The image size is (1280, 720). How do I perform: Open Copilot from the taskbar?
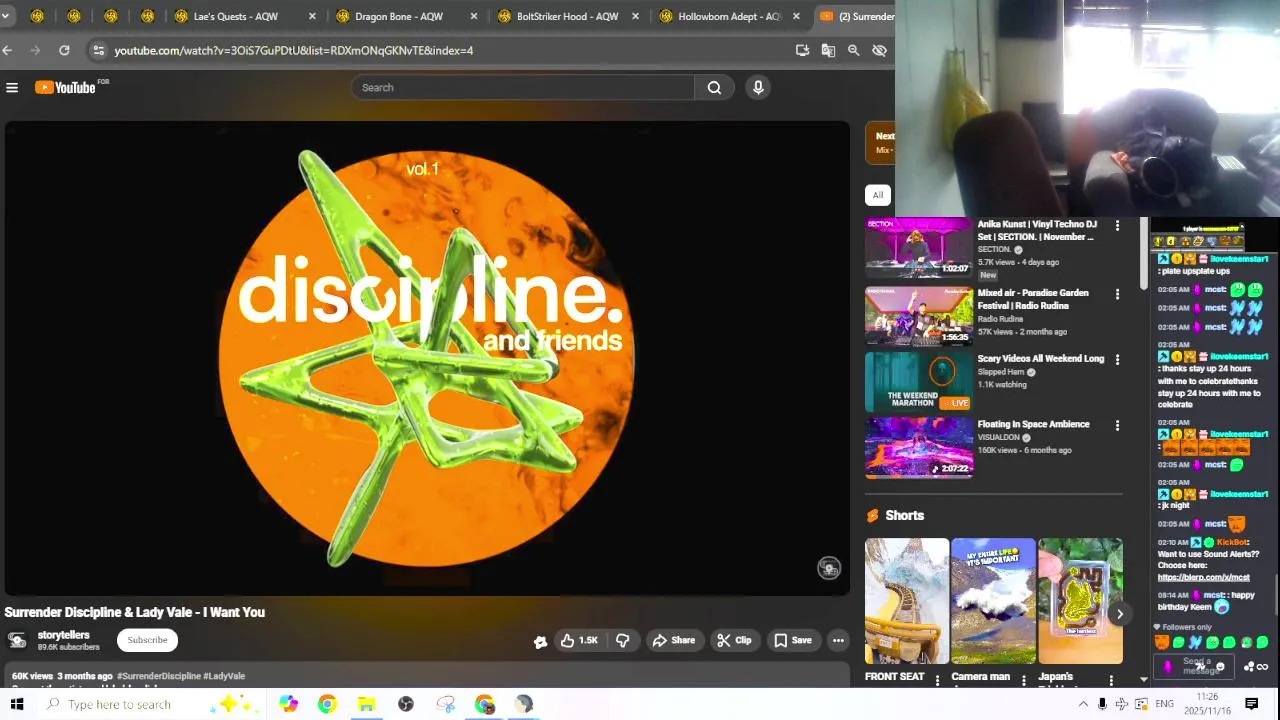[x=288, y=704]
